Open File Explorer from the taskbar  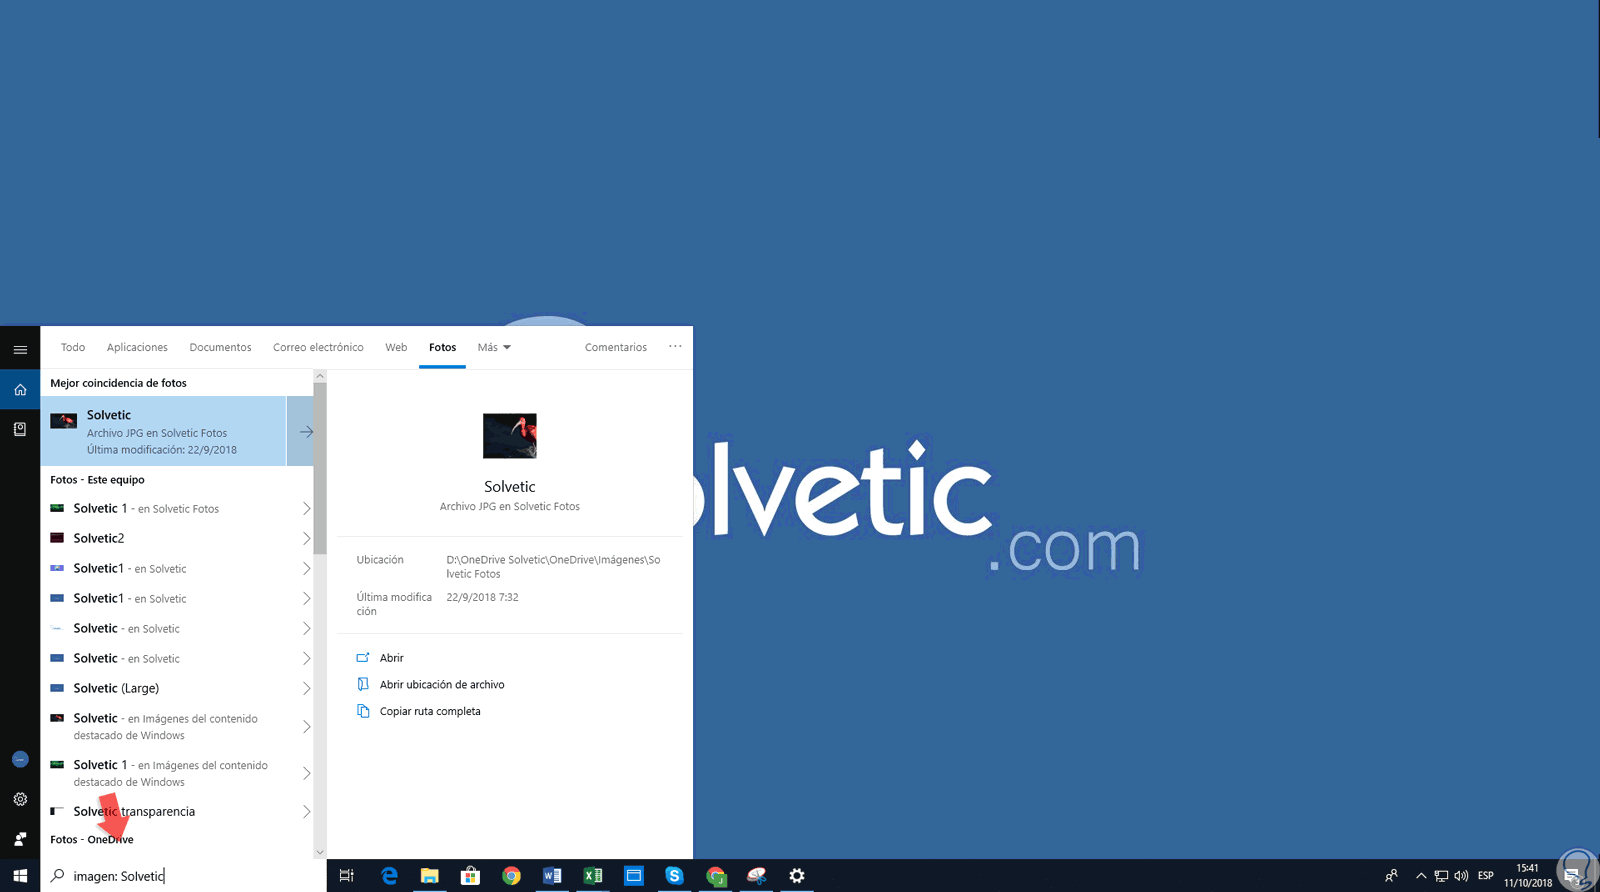point(430,876)
